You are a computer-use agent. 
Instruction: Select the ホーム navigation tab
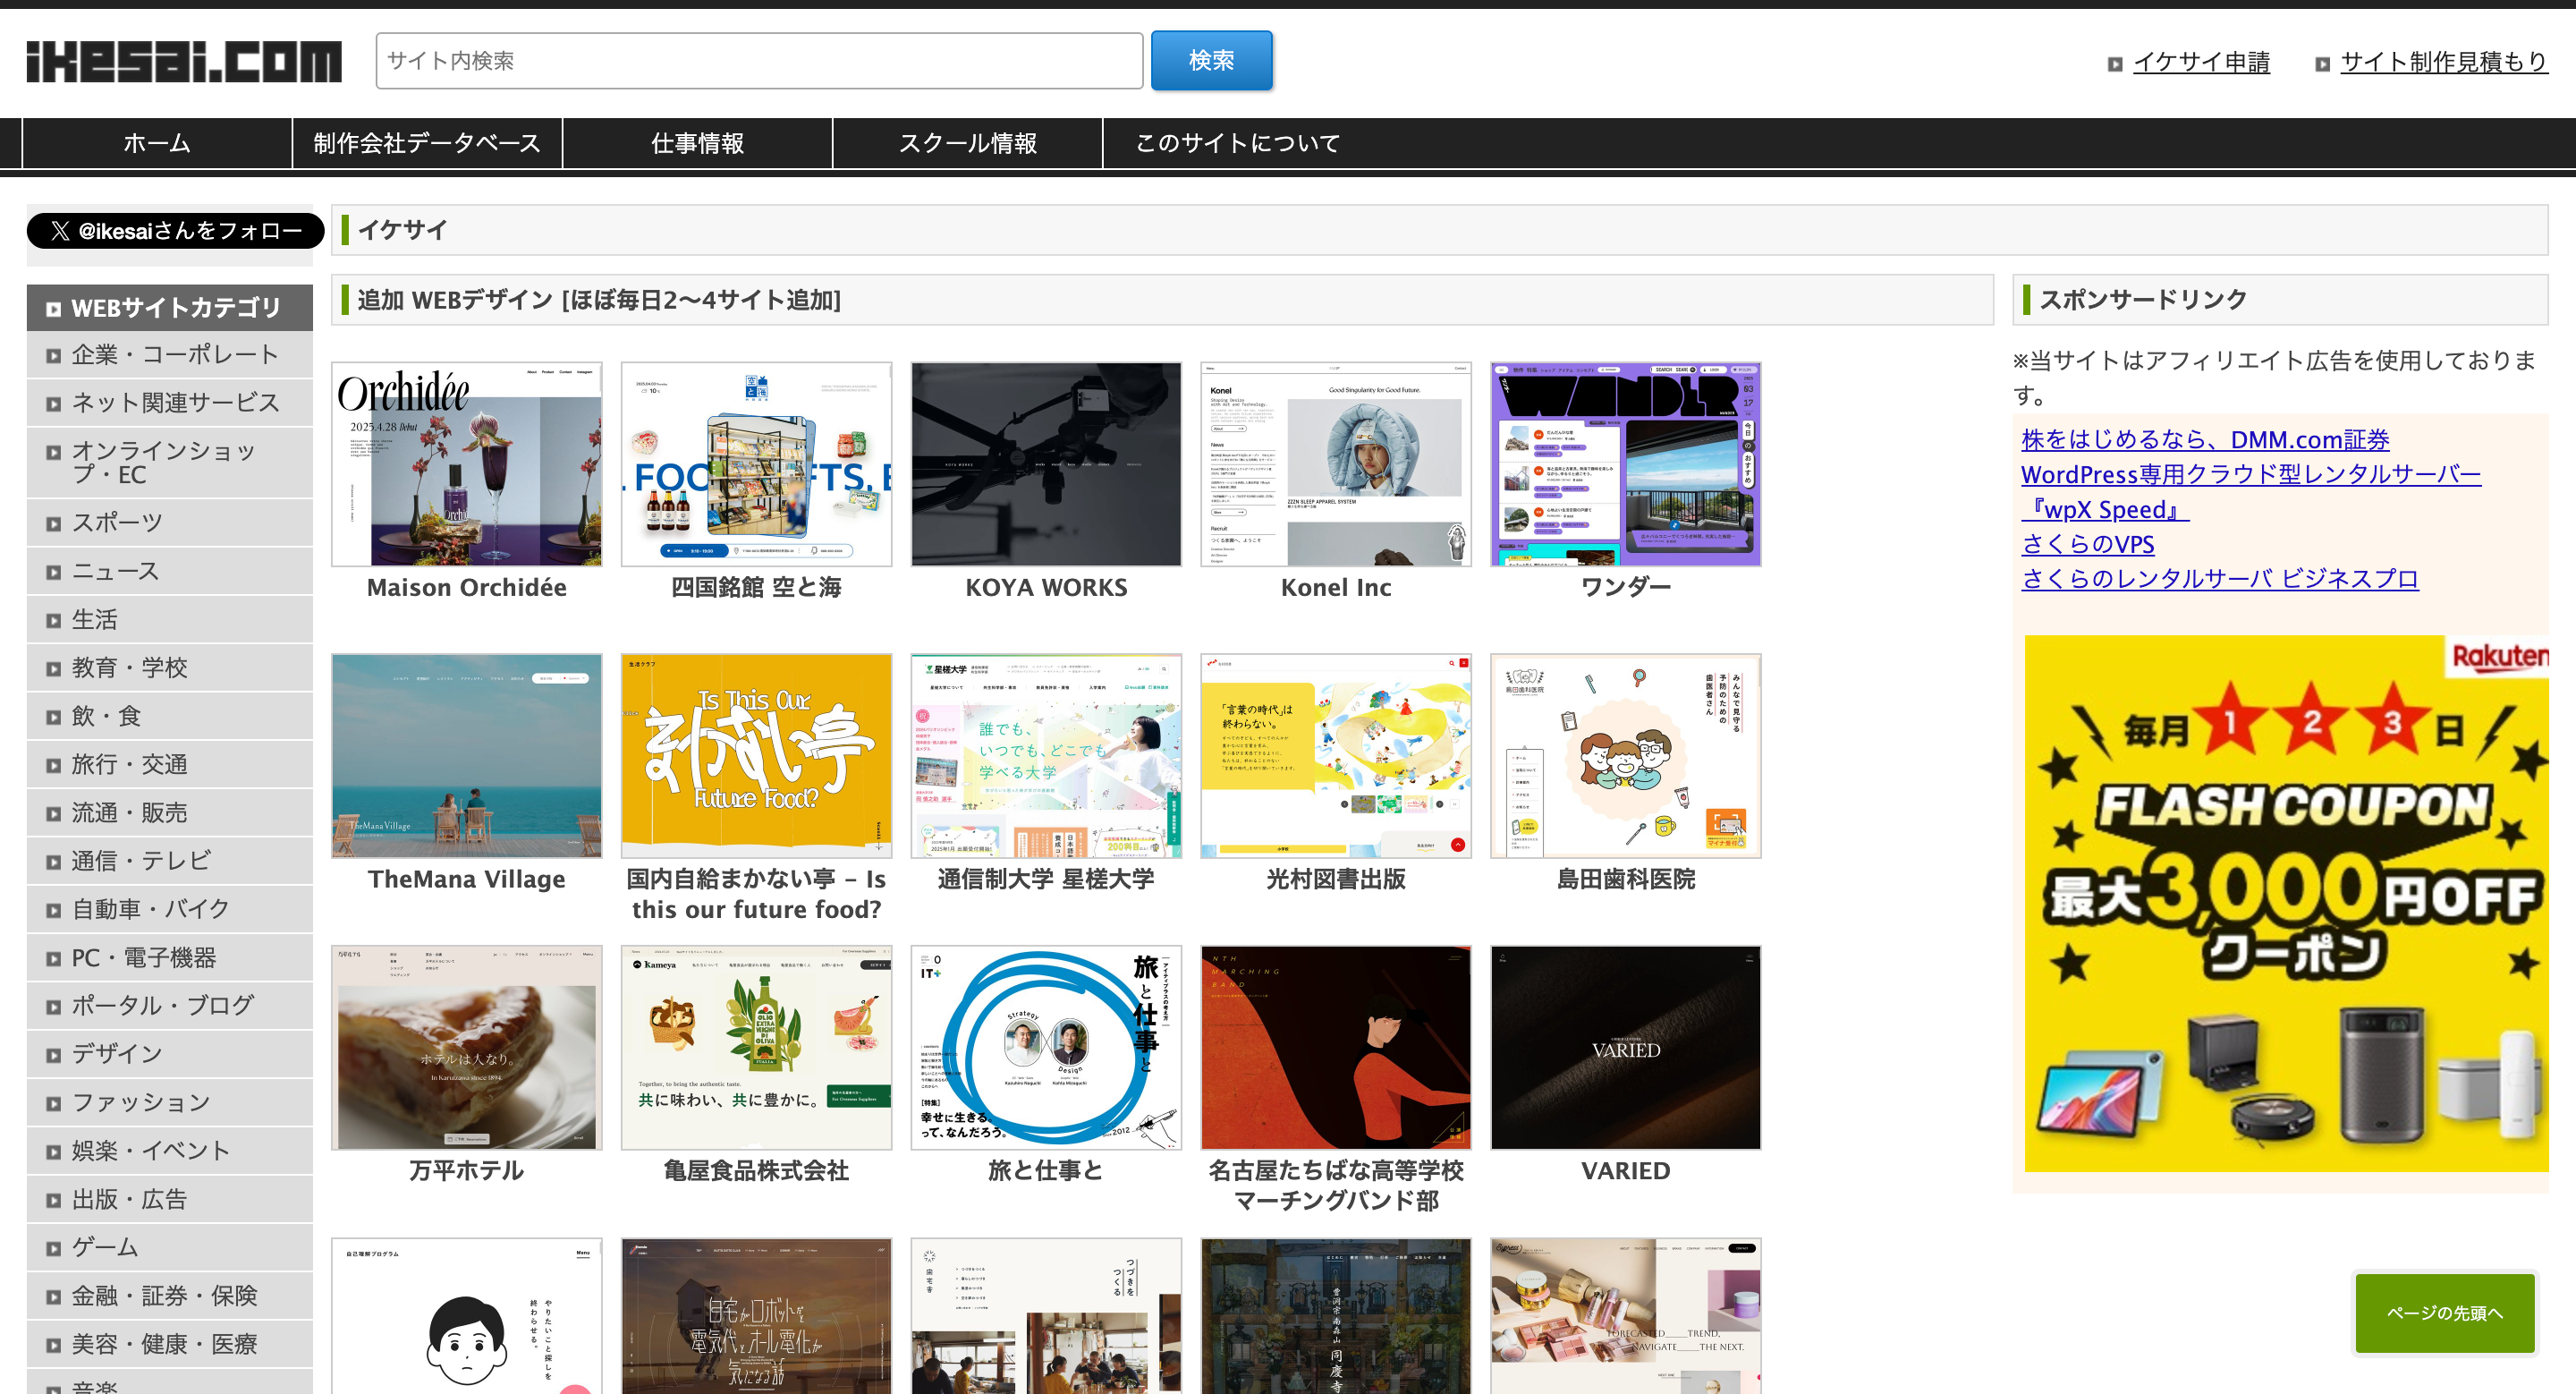pos(157,143)
